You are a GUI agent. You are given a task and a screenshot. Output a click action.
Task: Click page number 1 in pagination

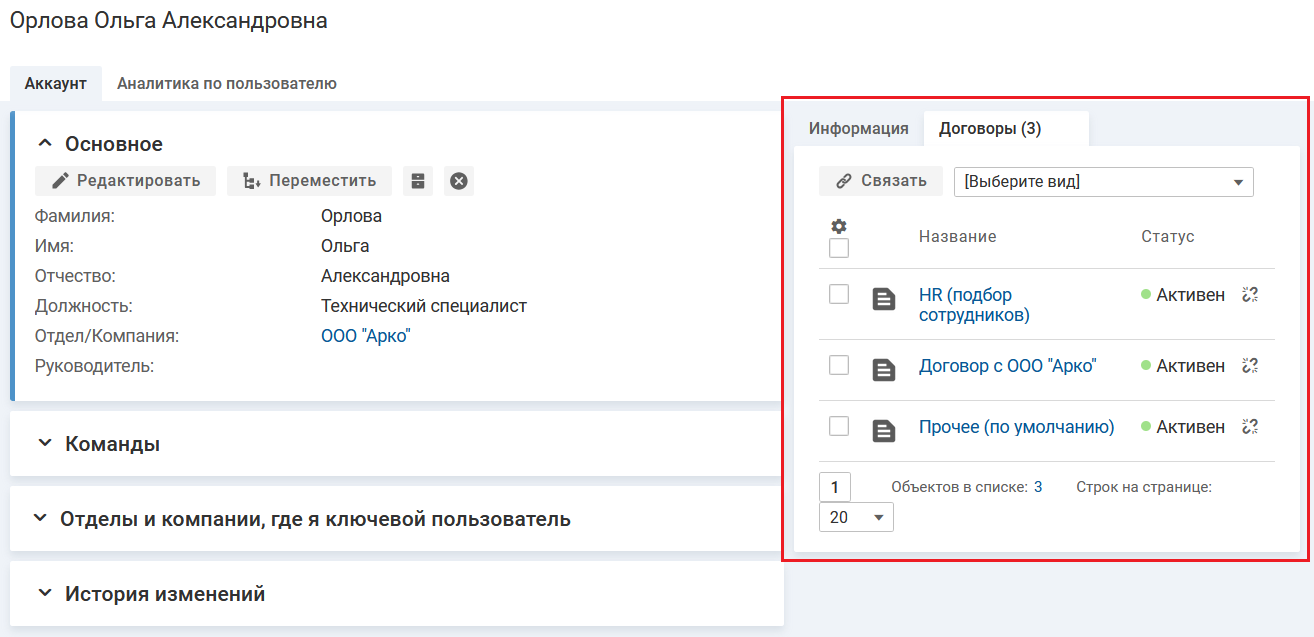click(834, 487)
